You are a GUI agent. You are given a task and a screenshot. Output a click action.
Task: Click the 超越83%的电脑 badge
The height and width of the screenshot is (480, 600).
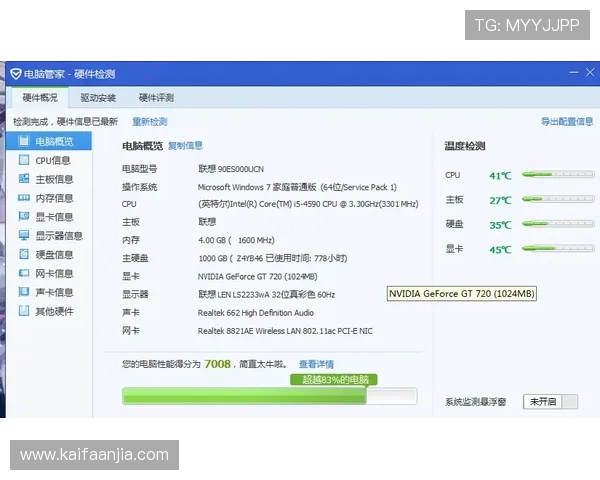(x=334, y=380)
